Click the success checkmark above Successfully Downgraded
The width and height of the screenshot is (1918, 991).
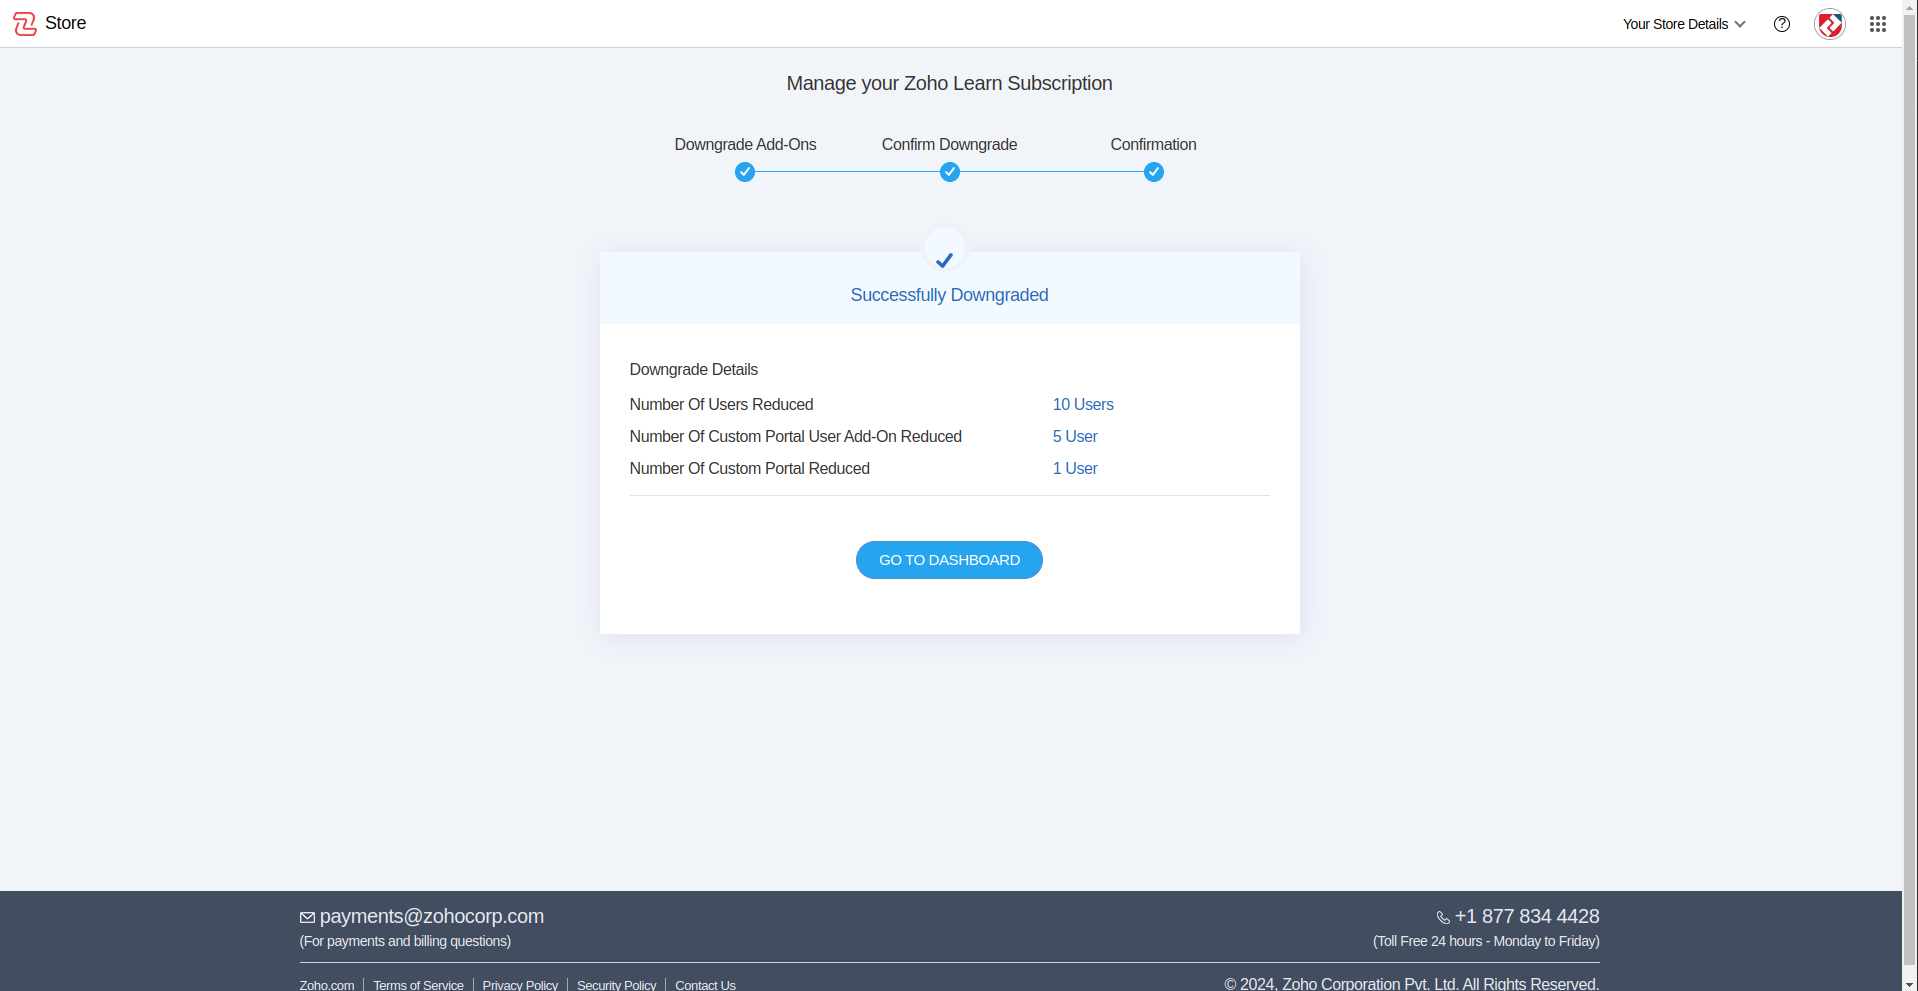pyautogui.click(x=945, y=260)
